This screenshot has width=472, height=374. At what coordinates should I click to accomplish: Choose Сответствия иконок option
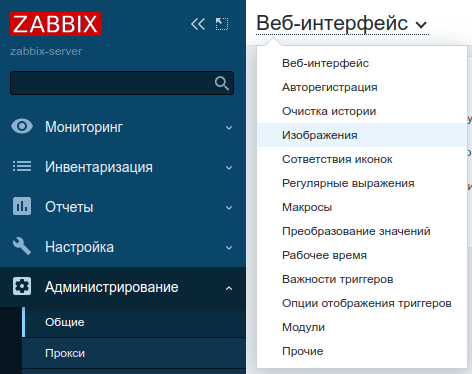tap(362, 159)
